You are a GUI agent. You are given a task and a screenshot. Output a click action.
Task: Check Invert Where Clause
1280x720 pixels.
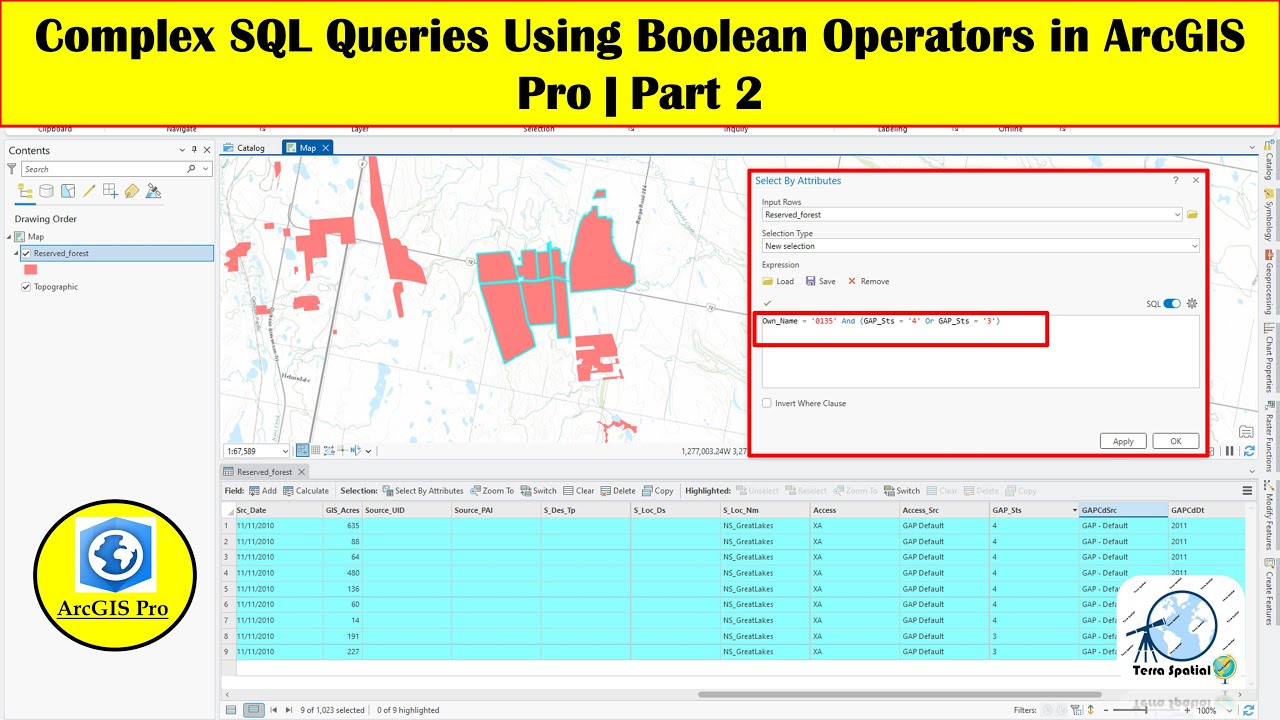click(x=767, y=403)
